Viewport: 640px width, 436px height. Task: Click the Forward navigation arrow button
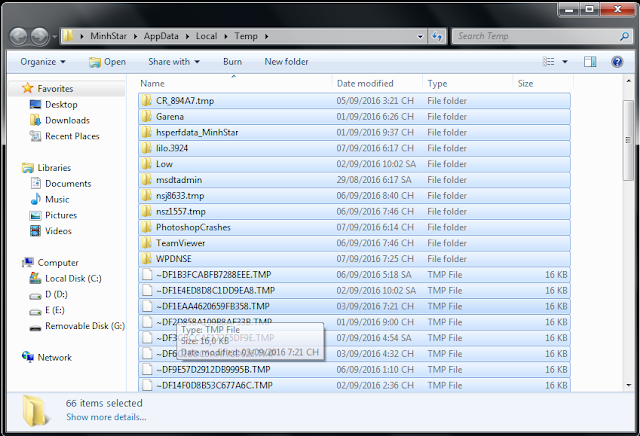coord(40,37)
